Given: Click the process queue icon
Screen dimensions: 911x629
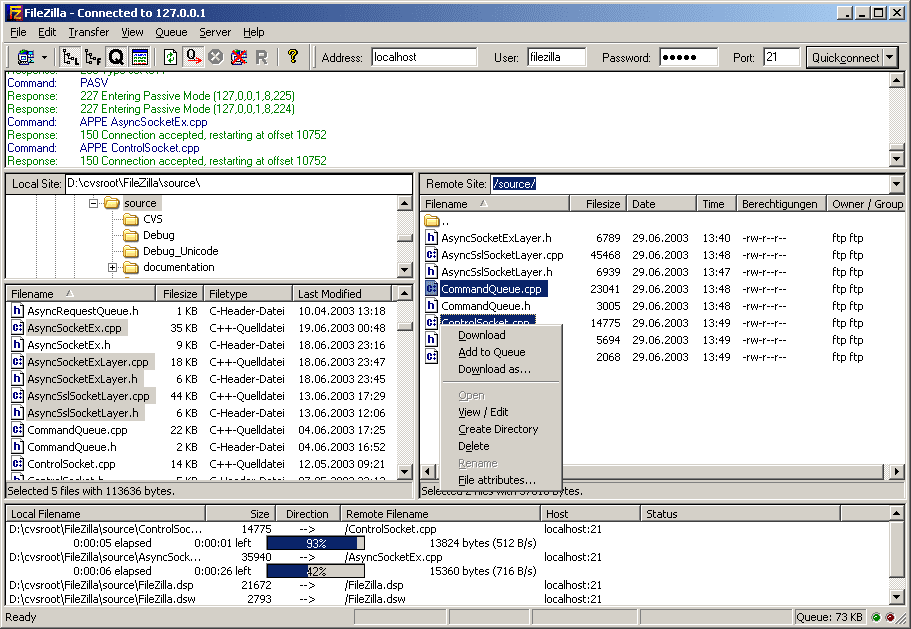Looking at the screenshot, I should pos(194,57).
